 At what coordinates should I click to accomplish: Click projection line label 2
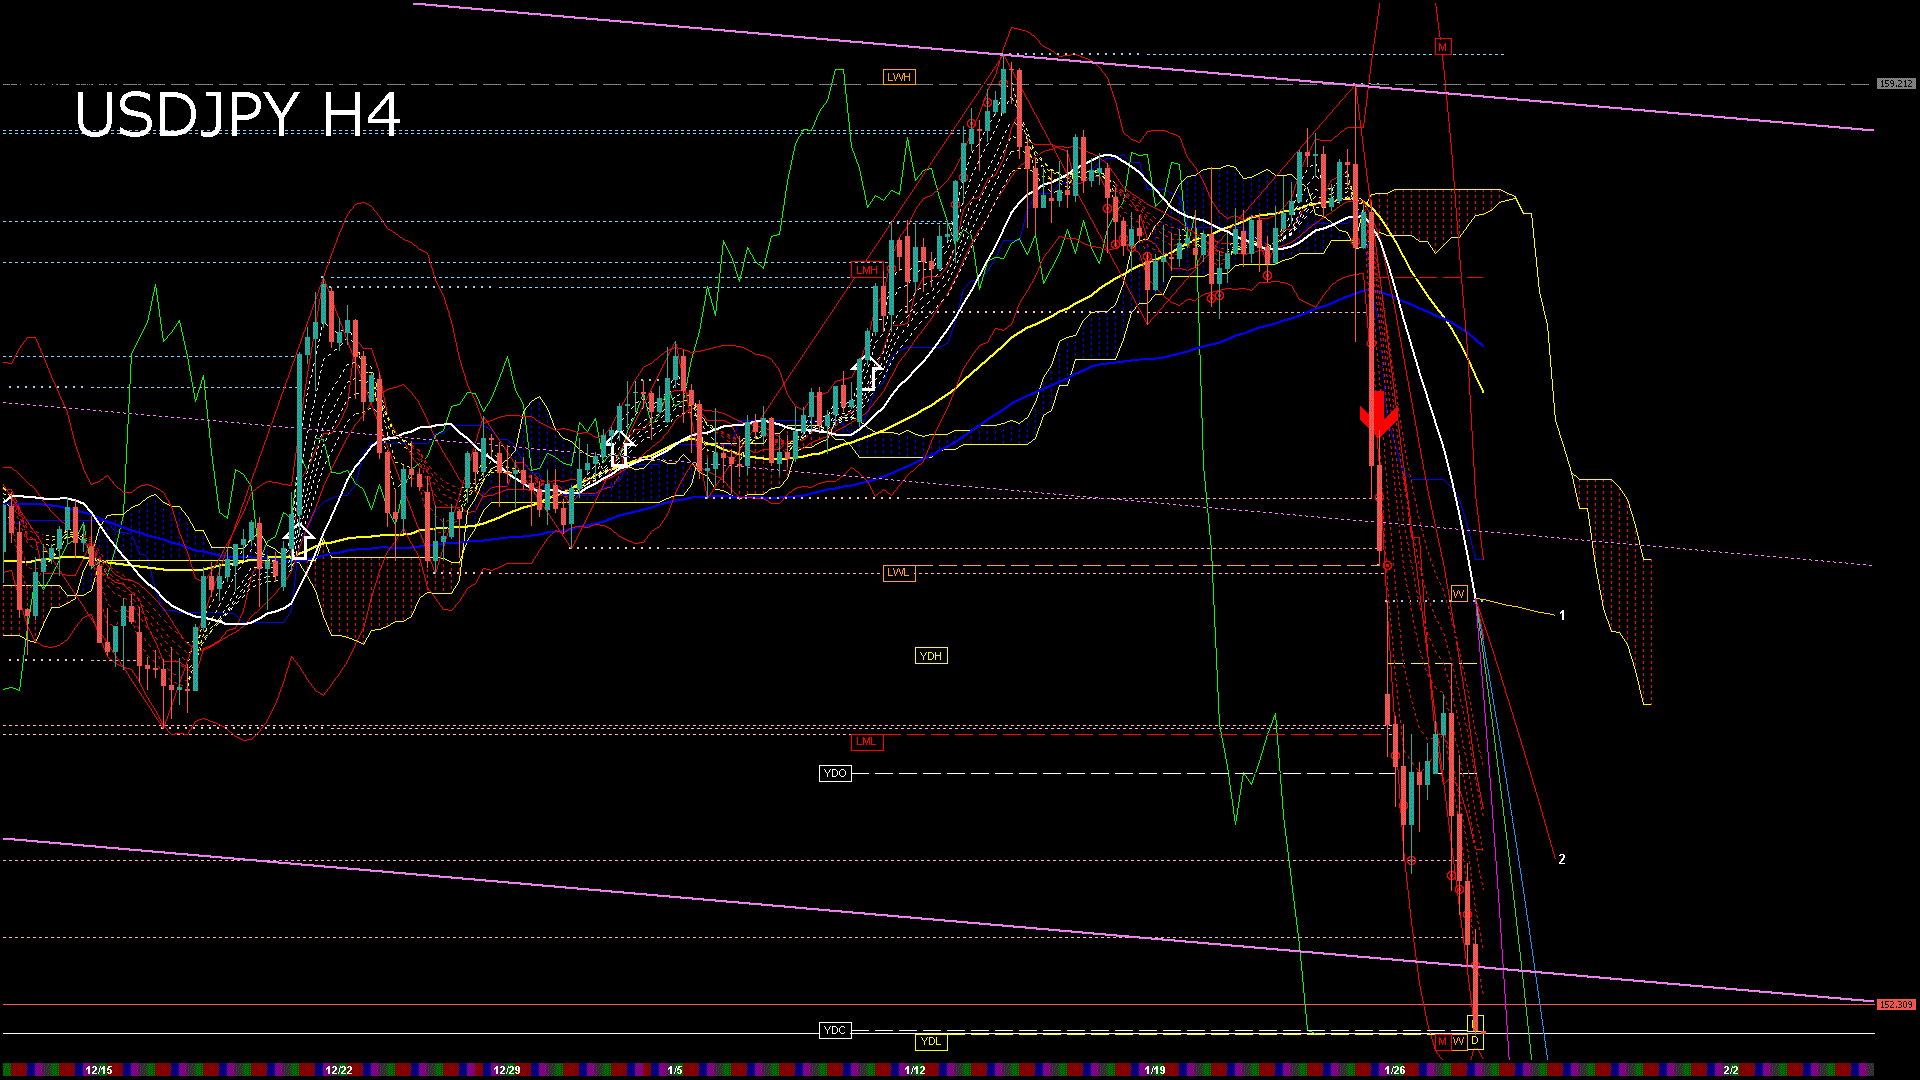[1562, 859]
